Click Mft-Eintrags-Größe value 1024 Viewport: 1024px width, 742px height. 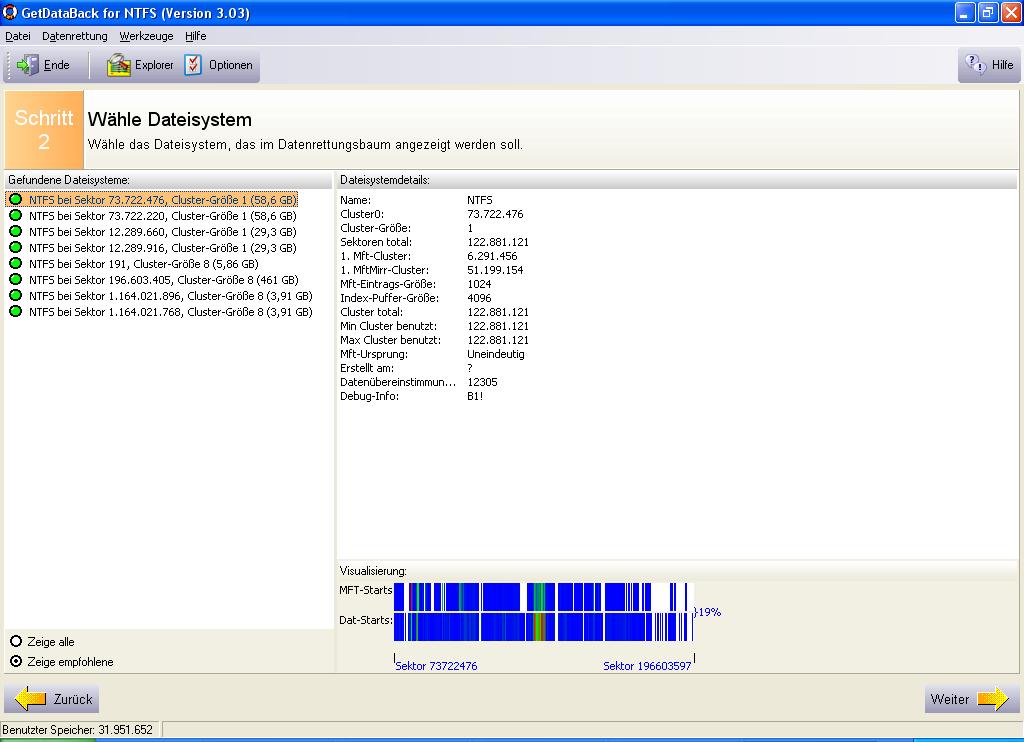point(479,284)
